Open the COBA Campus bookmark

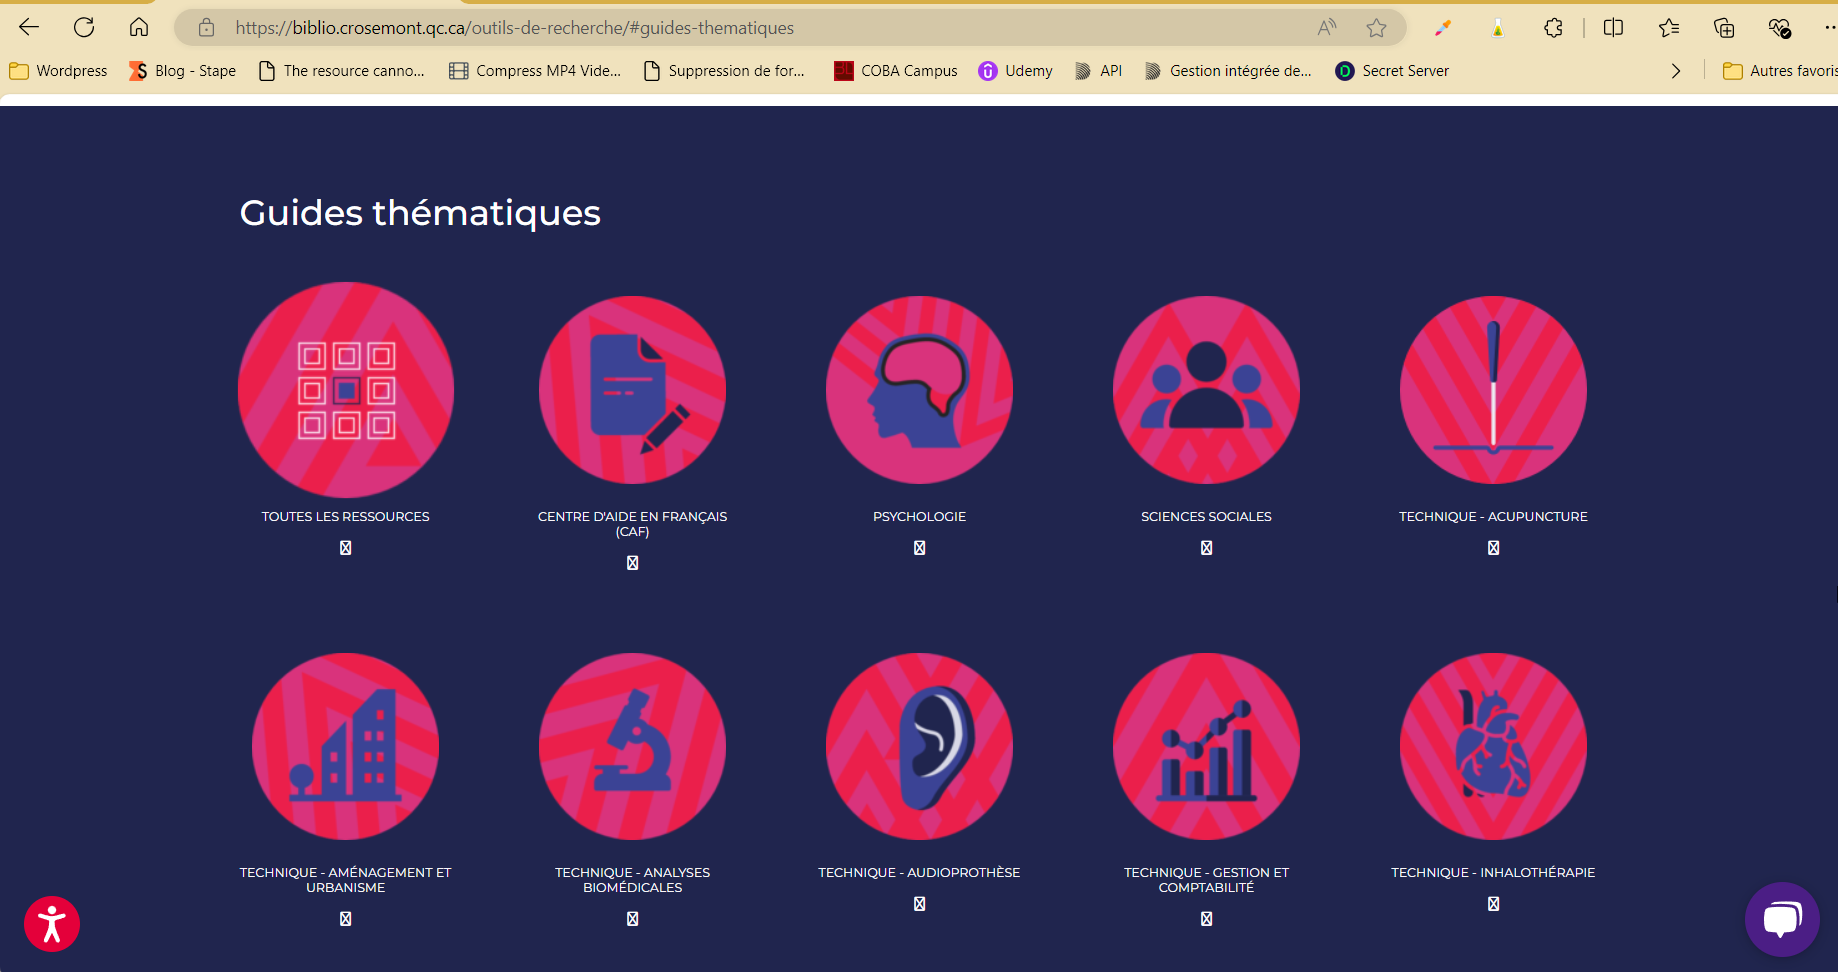[896, 71]
